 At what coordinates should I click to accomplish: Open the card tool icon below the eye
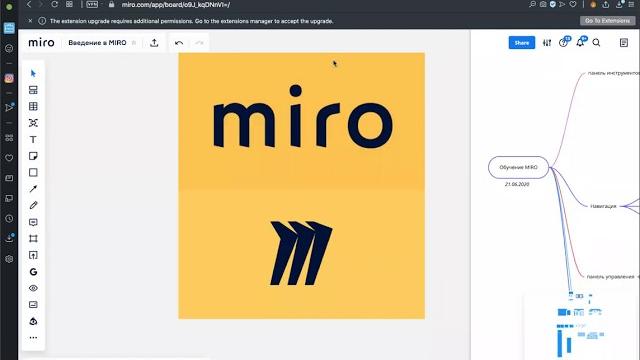pyautogui.click(x=33, y=304)
